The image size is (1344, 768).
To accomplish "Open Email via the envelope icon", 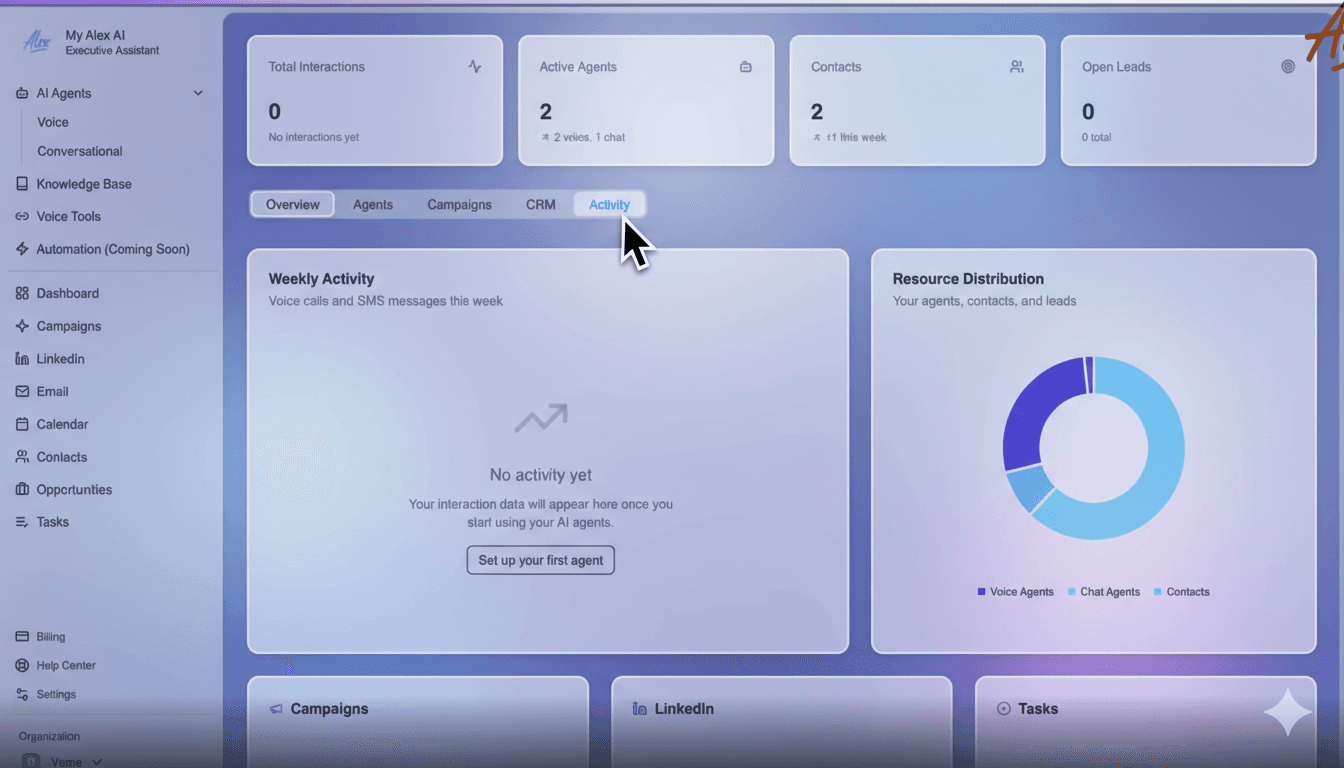I will 22,391.
